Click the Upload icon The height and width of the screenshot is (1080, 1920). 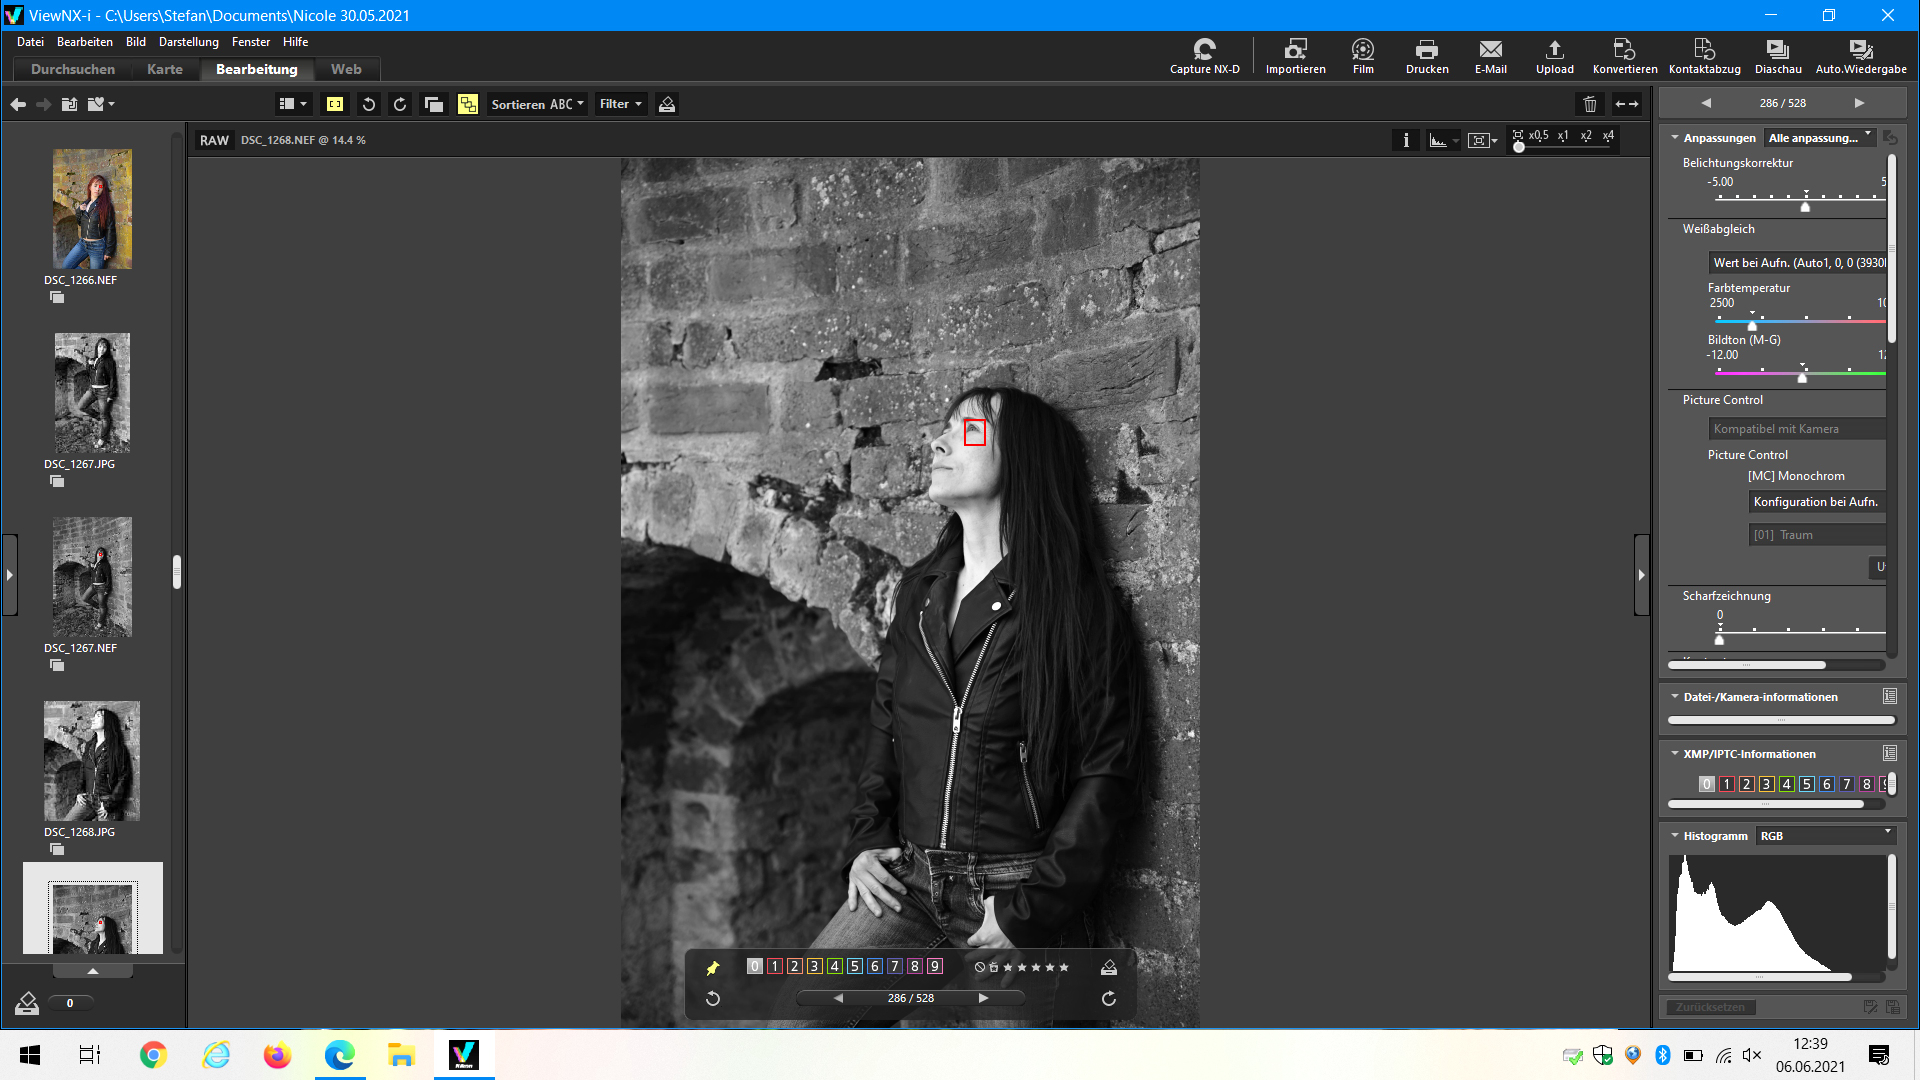[x=1554, y=56]
